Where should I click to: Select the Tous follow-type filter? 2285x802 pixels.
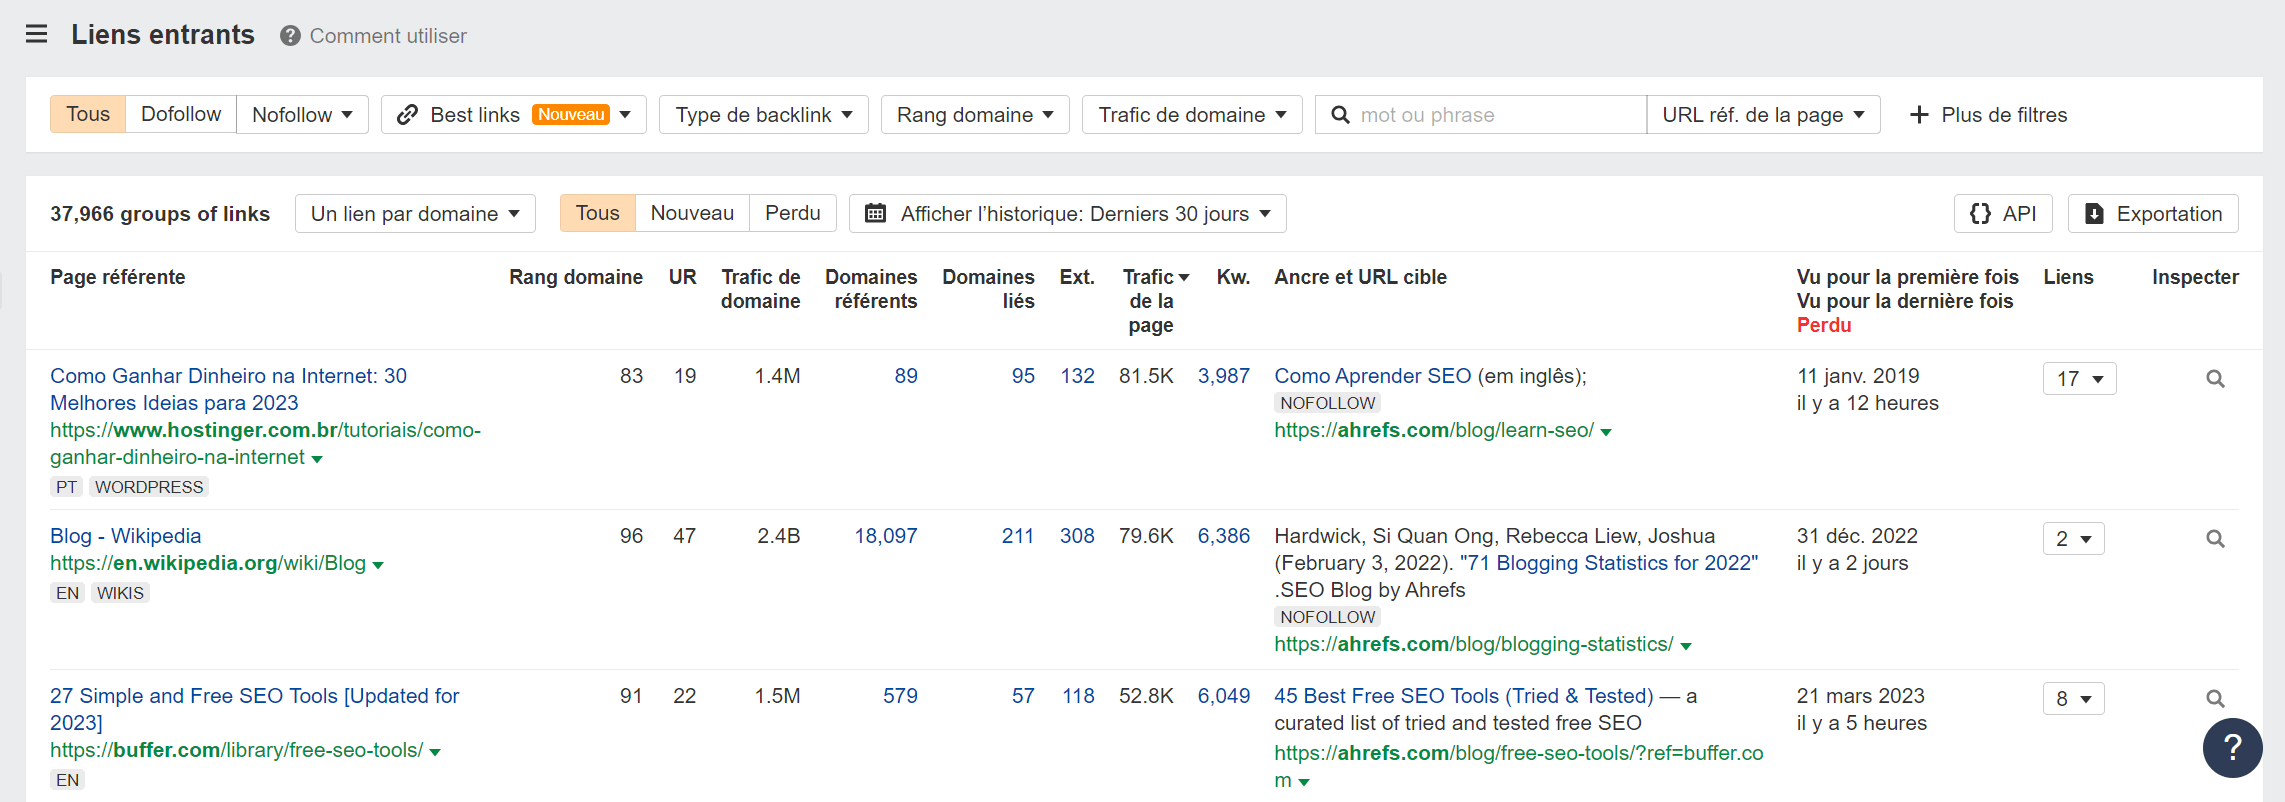pyautogui.click(x=88, y=114)
